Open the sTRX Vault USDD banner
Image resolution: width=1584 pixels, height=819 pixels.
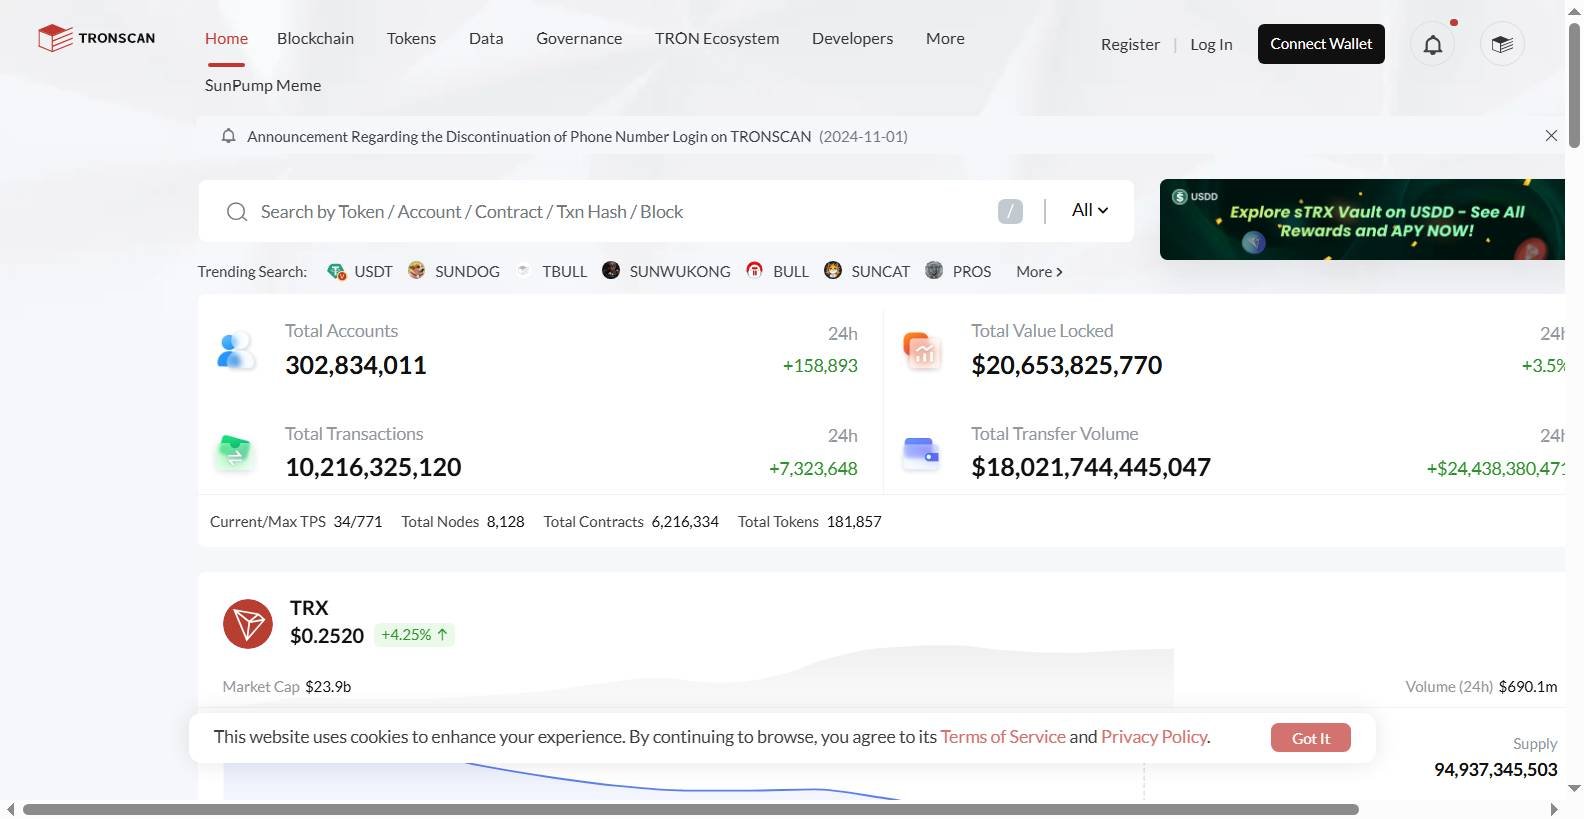1362,220
